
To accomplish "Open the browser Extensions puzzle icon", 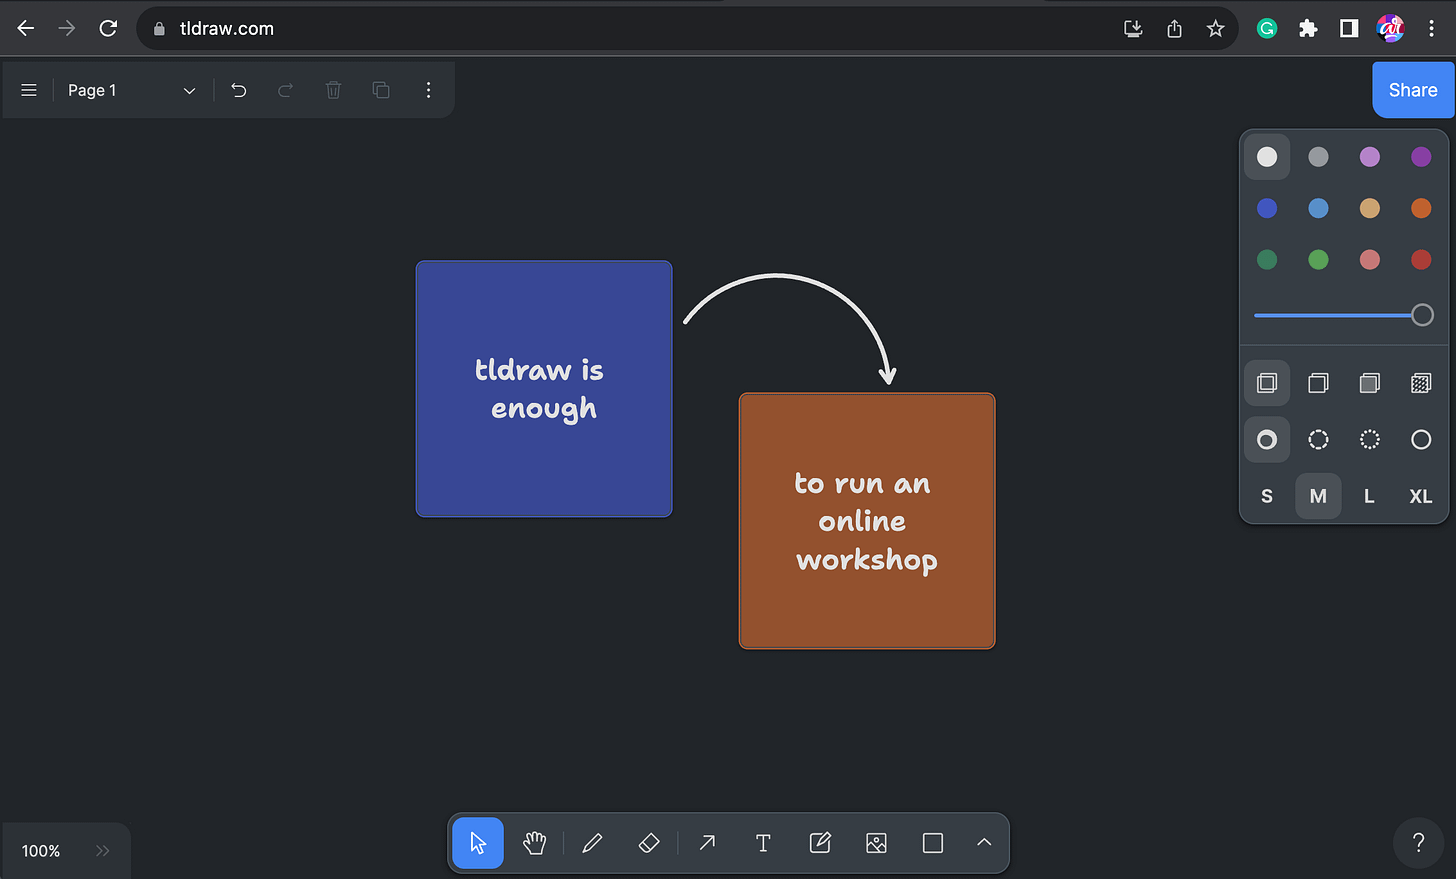I will [x=1308, y=28].
